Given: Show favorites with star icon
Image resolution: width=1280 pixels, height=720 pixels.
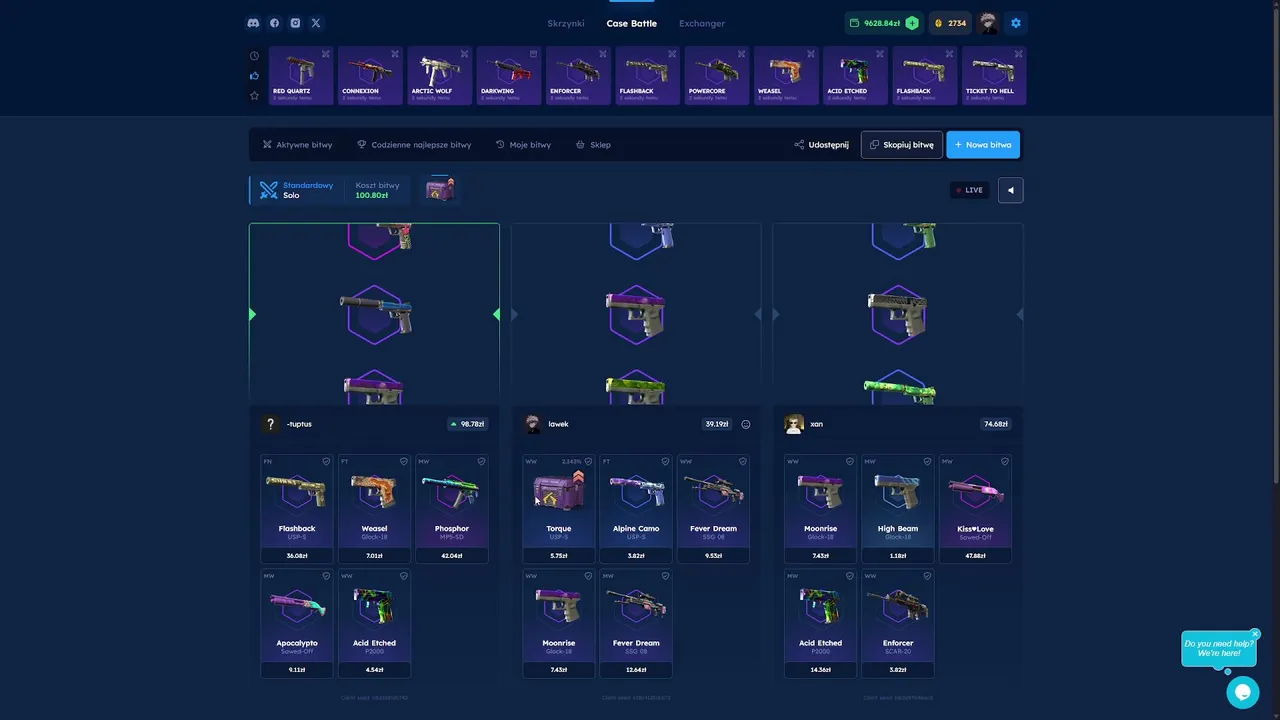Looking at the screenshot, I should pos(254,96).
